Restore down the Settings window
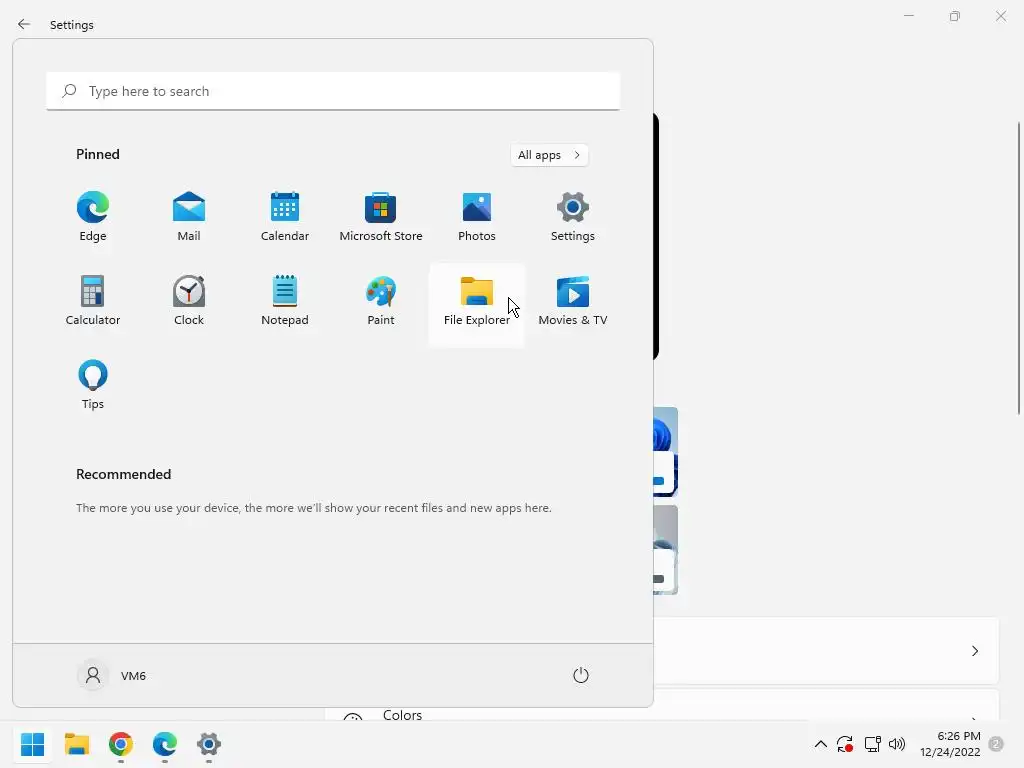 (955, 16)
